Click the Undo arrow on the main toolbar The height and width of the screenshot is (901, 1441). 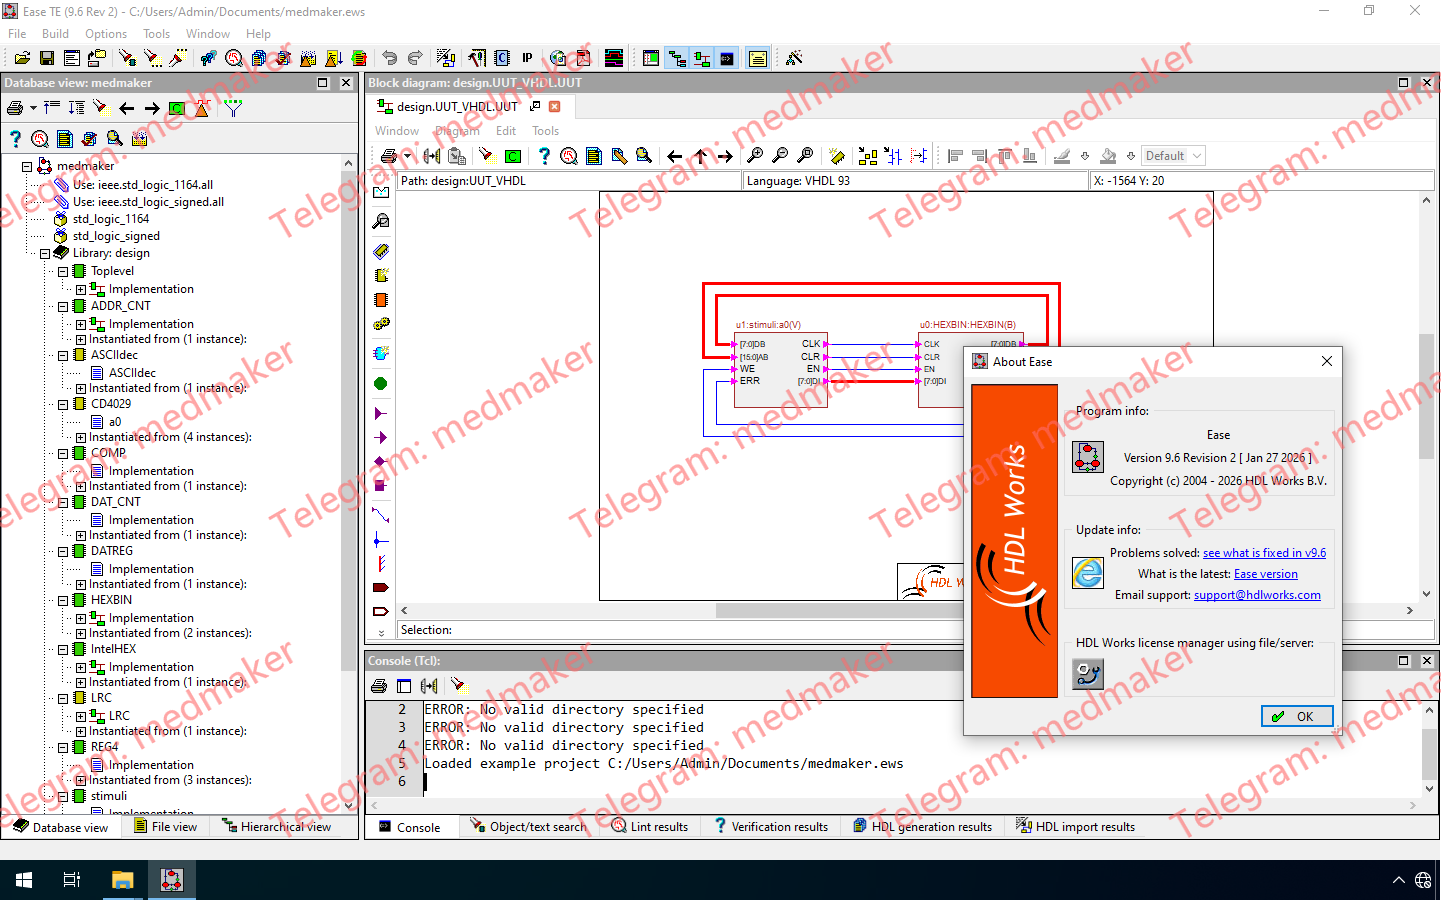[x=390, y=57]
